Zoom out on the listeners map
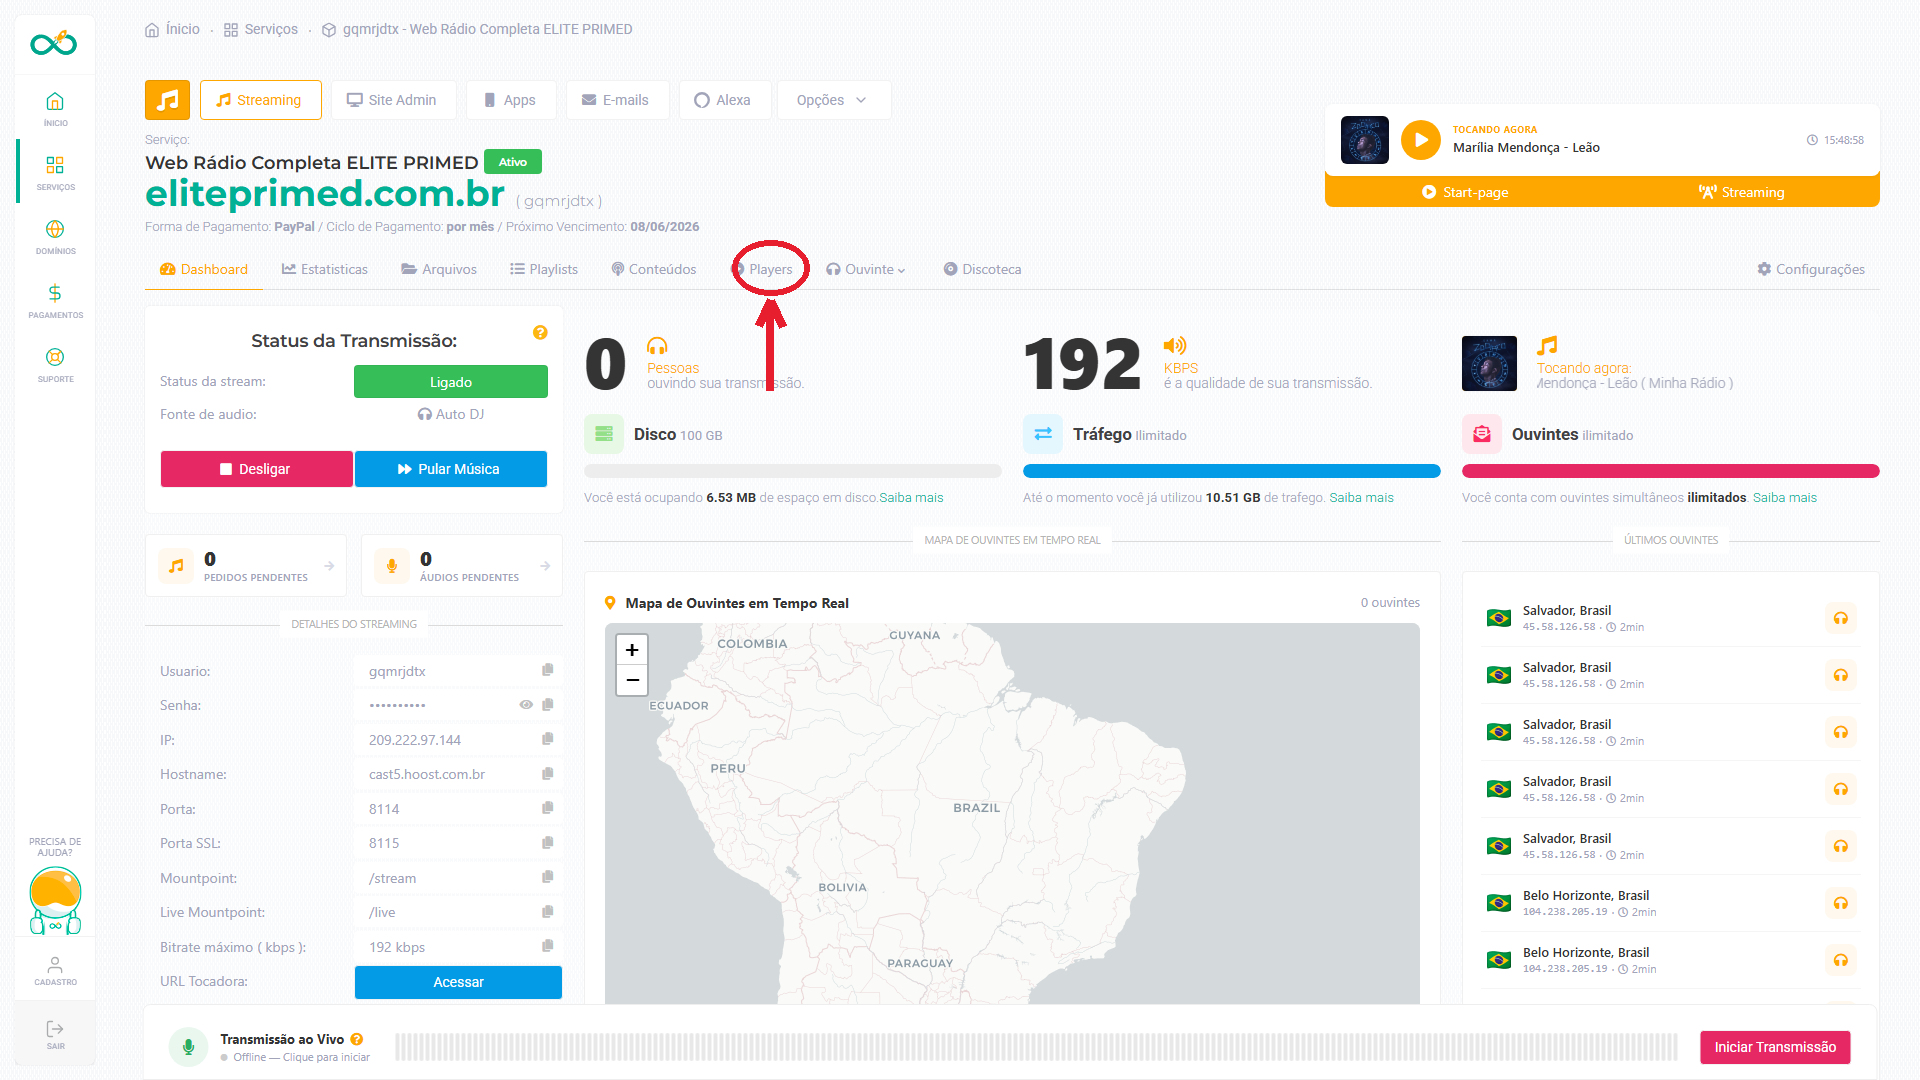This screenshot has height=1080, width=1920. [632, 681]
